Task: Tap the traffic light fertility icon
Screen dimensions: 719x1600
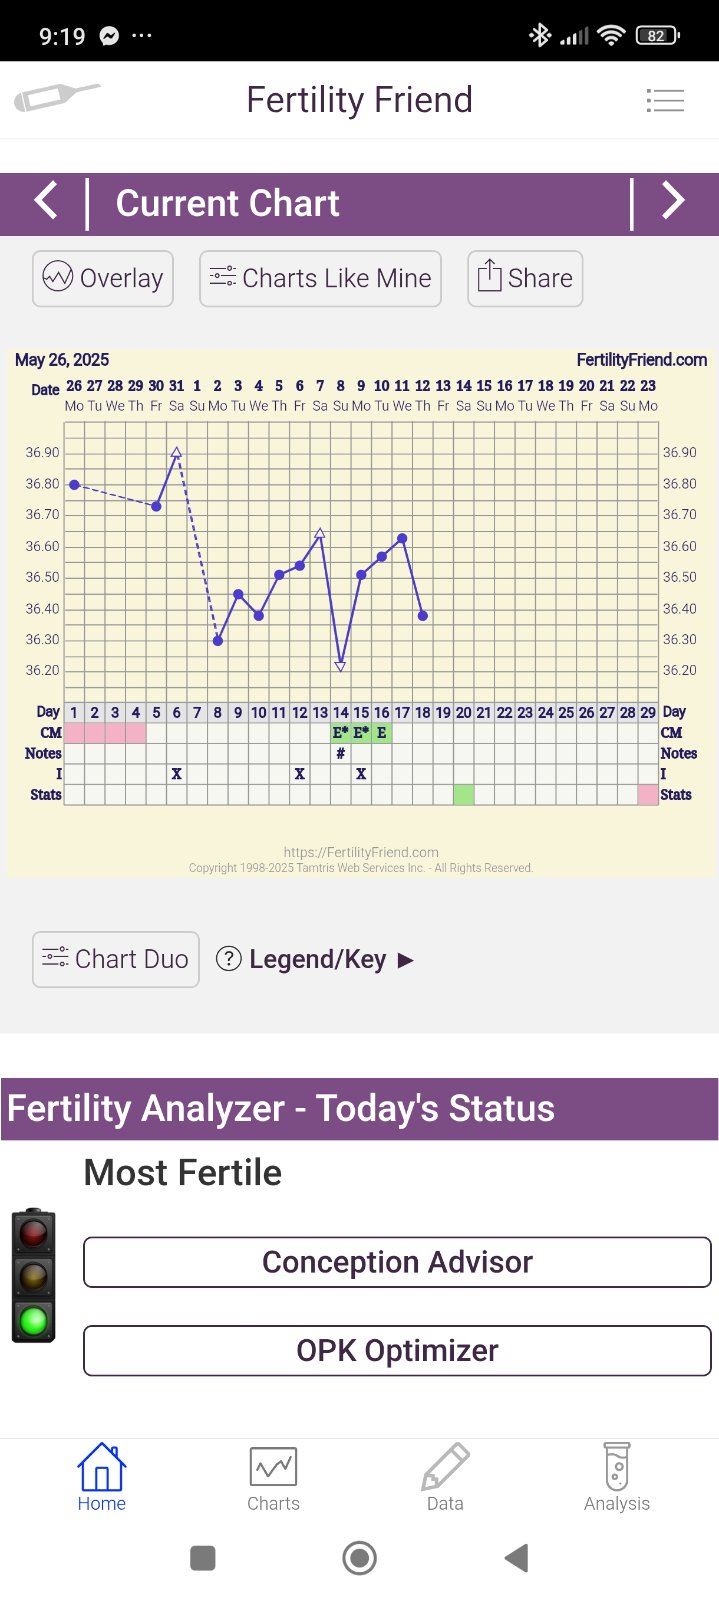Action: (x=33, y=1276)
